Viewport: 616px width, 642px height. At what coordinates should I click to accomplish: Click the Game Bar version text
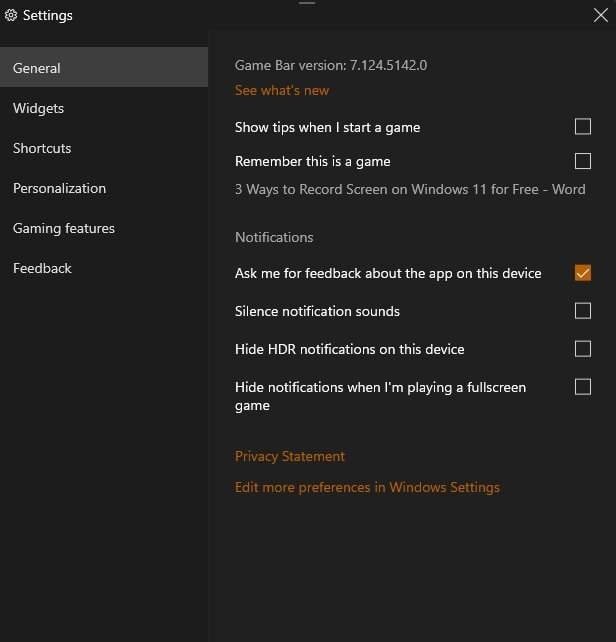[331, 65]
